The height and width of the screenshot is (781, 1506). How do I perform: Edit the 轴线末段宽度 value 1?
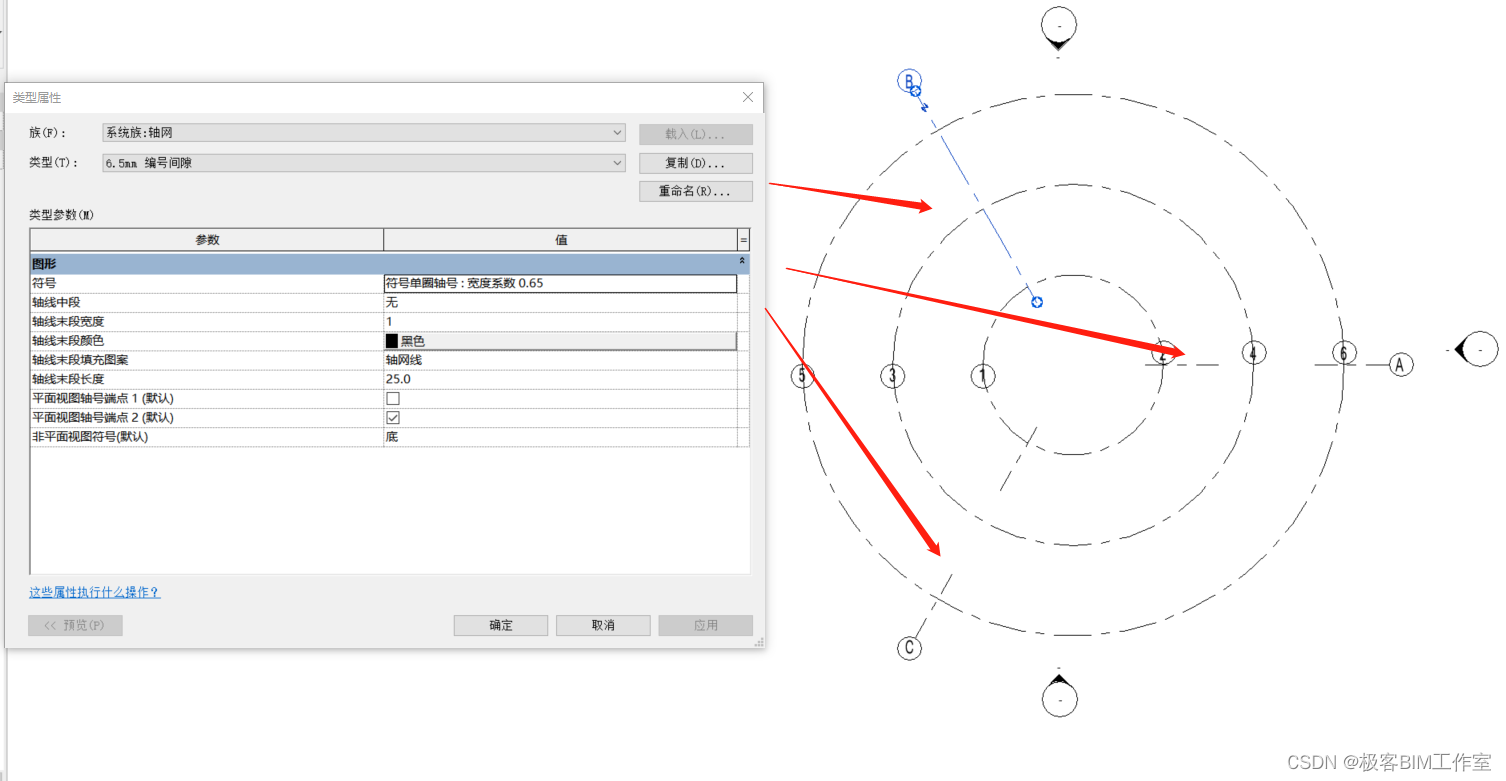point(560,321)
